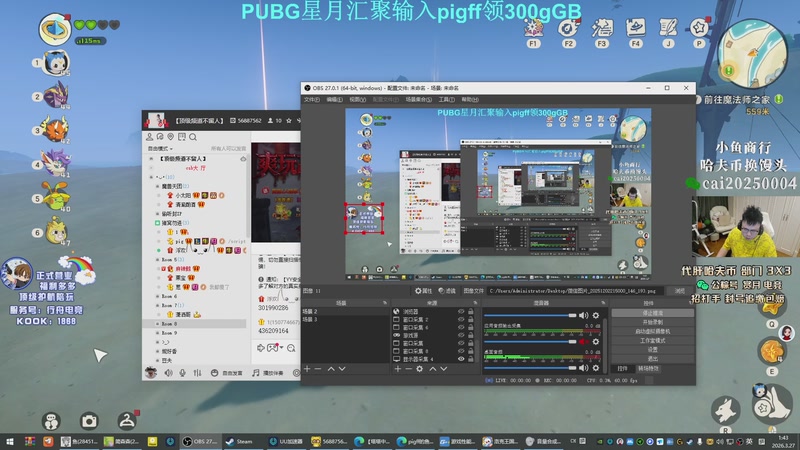Open the J quest journal icon

(x=668, y=28)
